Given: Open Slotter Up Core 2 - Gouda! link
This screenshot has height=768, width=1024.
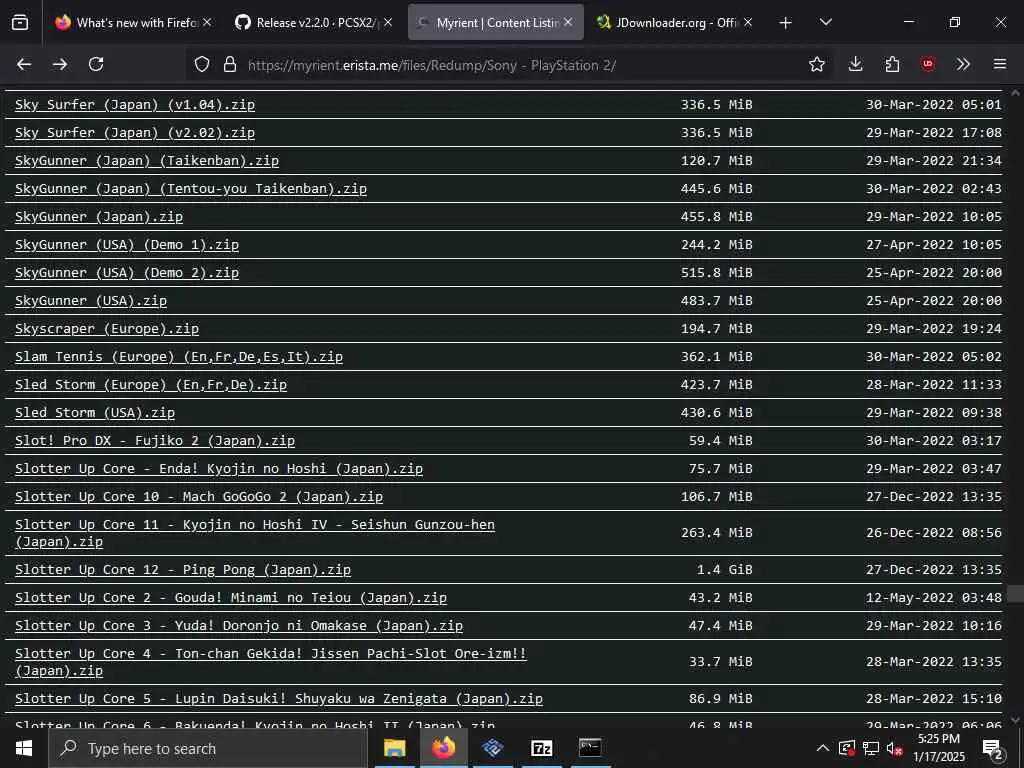Looking at the screenshot, I should 231,598.
